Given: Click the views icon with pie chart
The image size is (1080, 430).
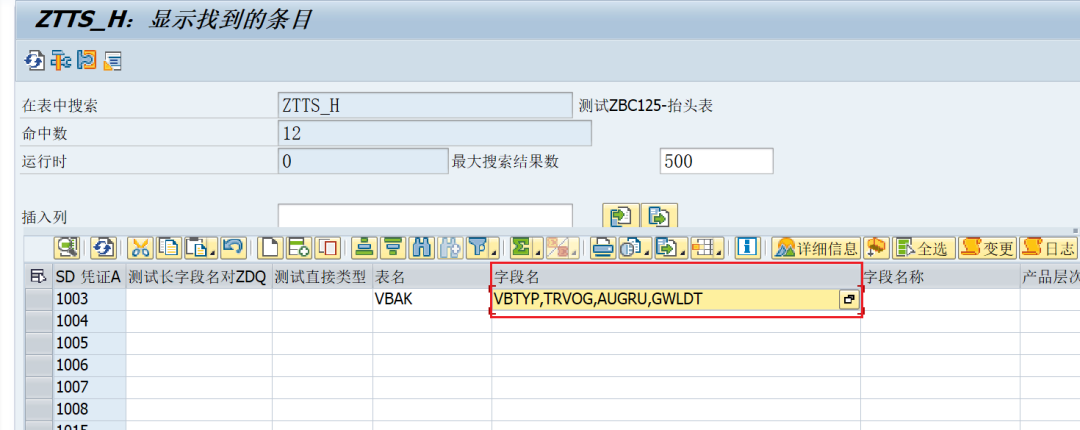Looking at the screenshot, I should tap(630, 248).
